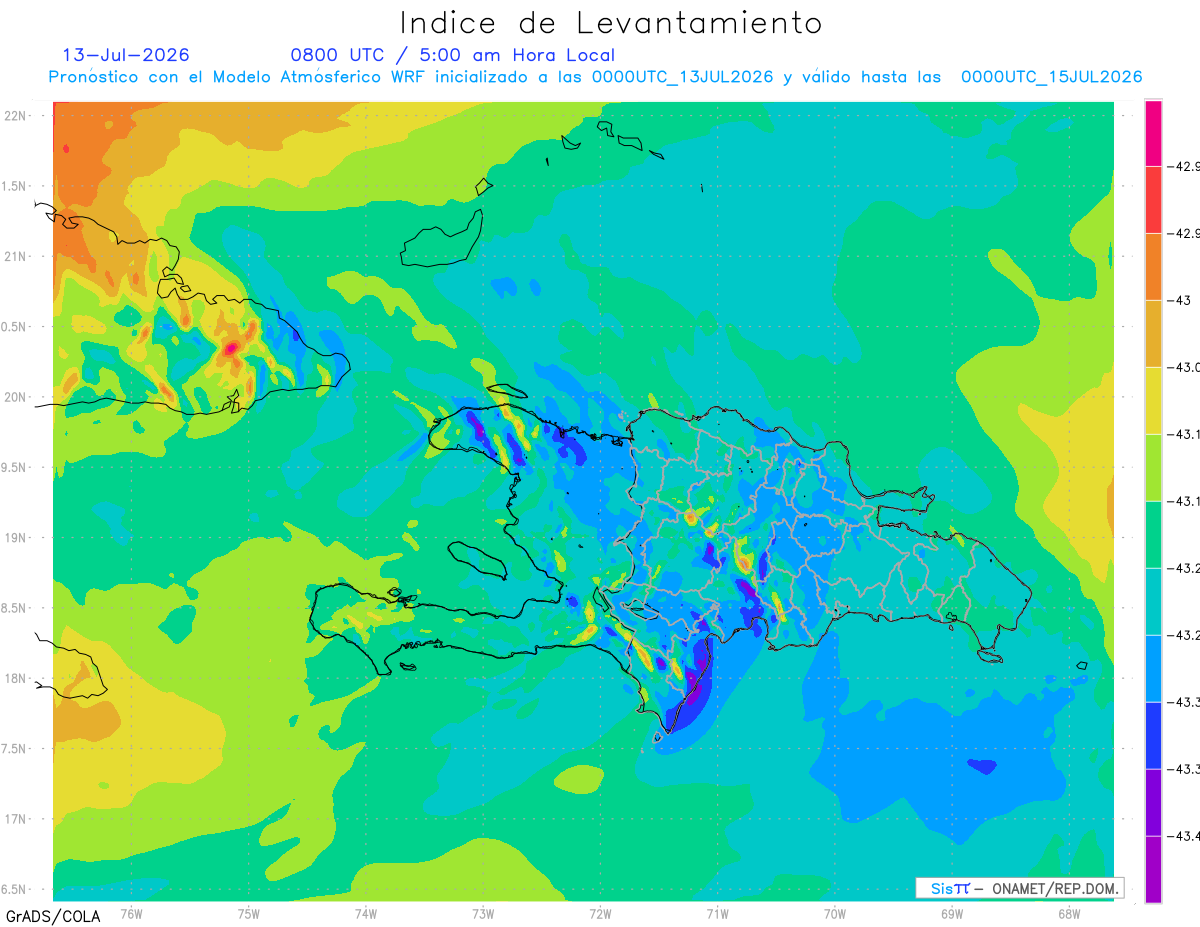
Task: Select the red swatch in the color legend
Action: point(1153,199)
